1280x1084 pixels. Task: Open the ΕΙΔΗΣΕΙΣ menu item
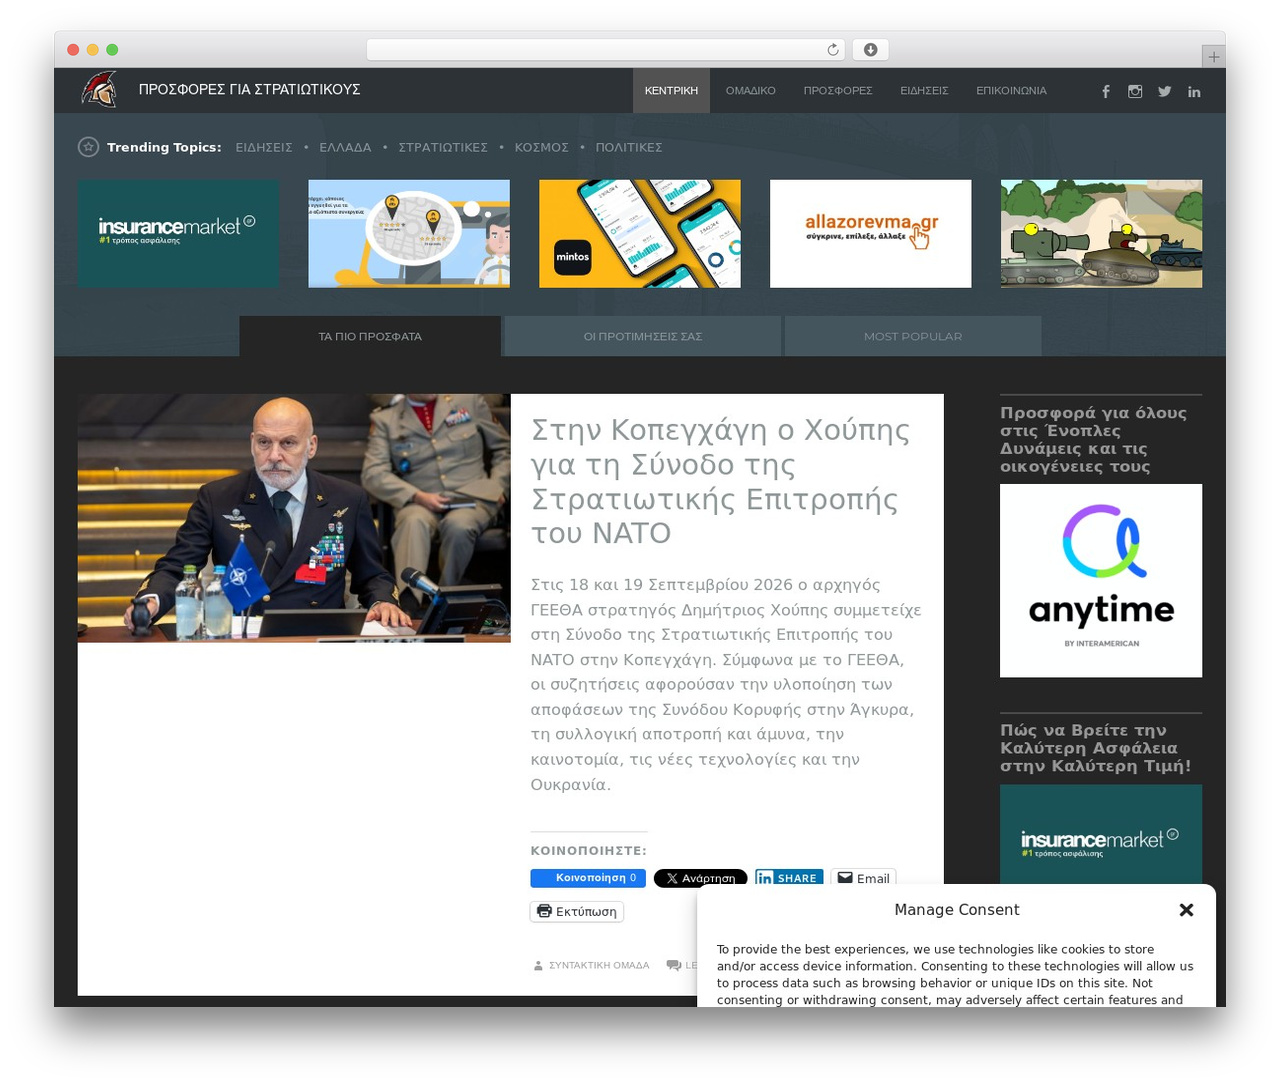924,90
